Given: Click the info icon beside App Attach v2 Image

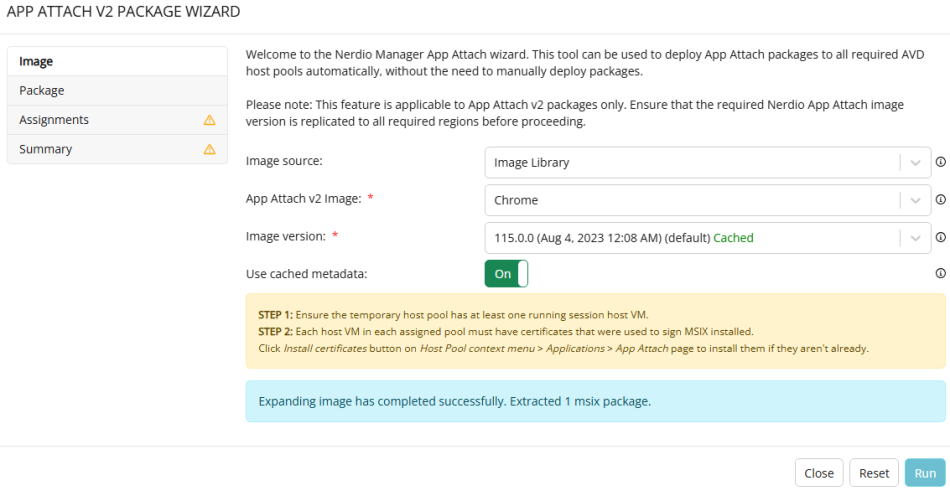Looking at the screenshot, I should tap(940, 199).
